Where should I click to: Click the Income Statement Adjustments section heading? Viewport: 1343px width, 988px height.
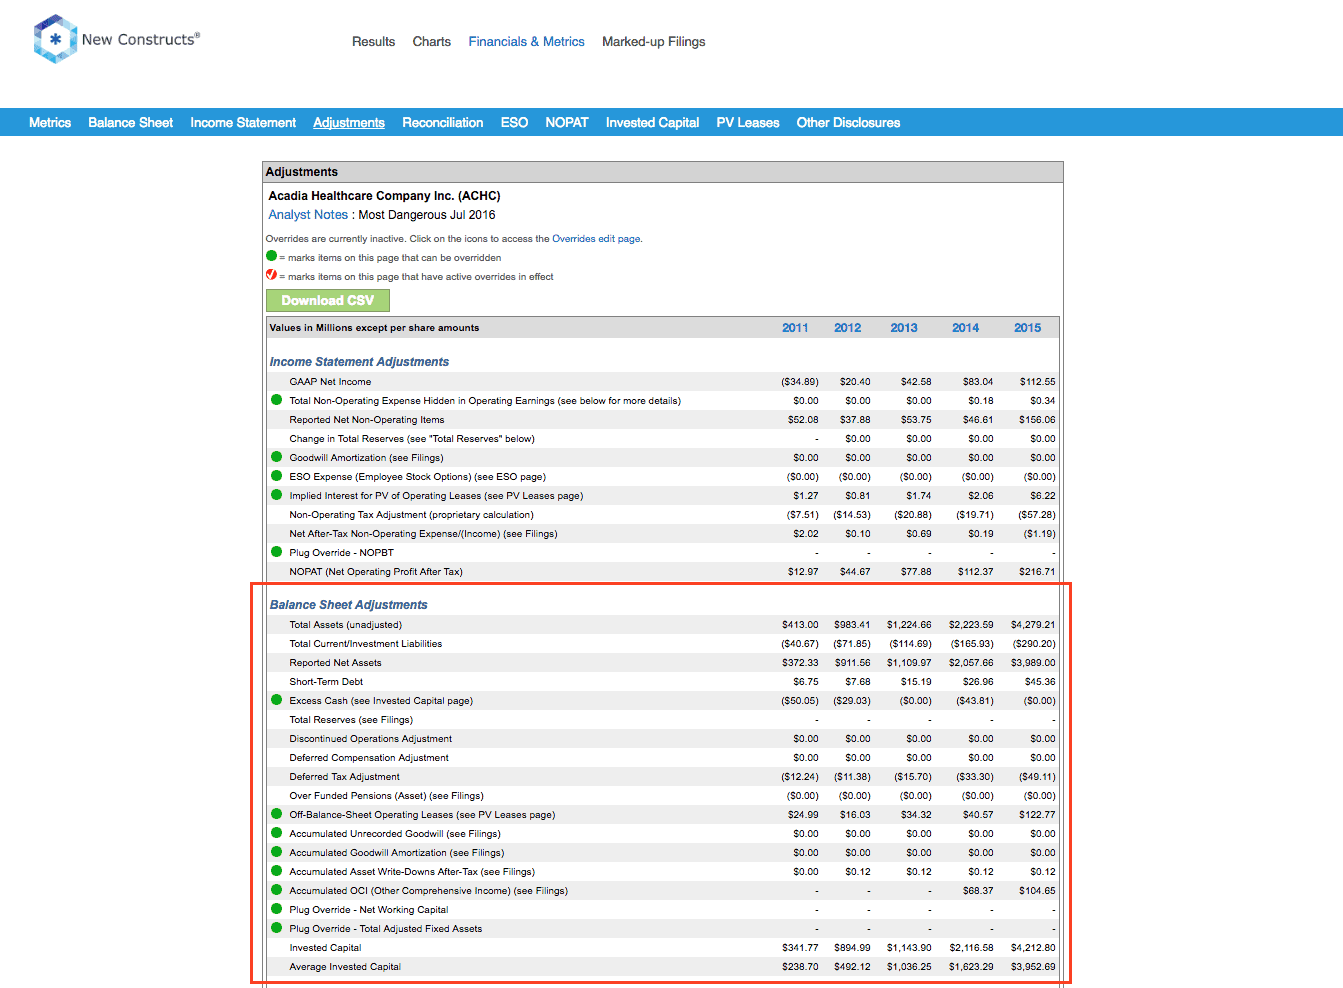coord(359,362)
